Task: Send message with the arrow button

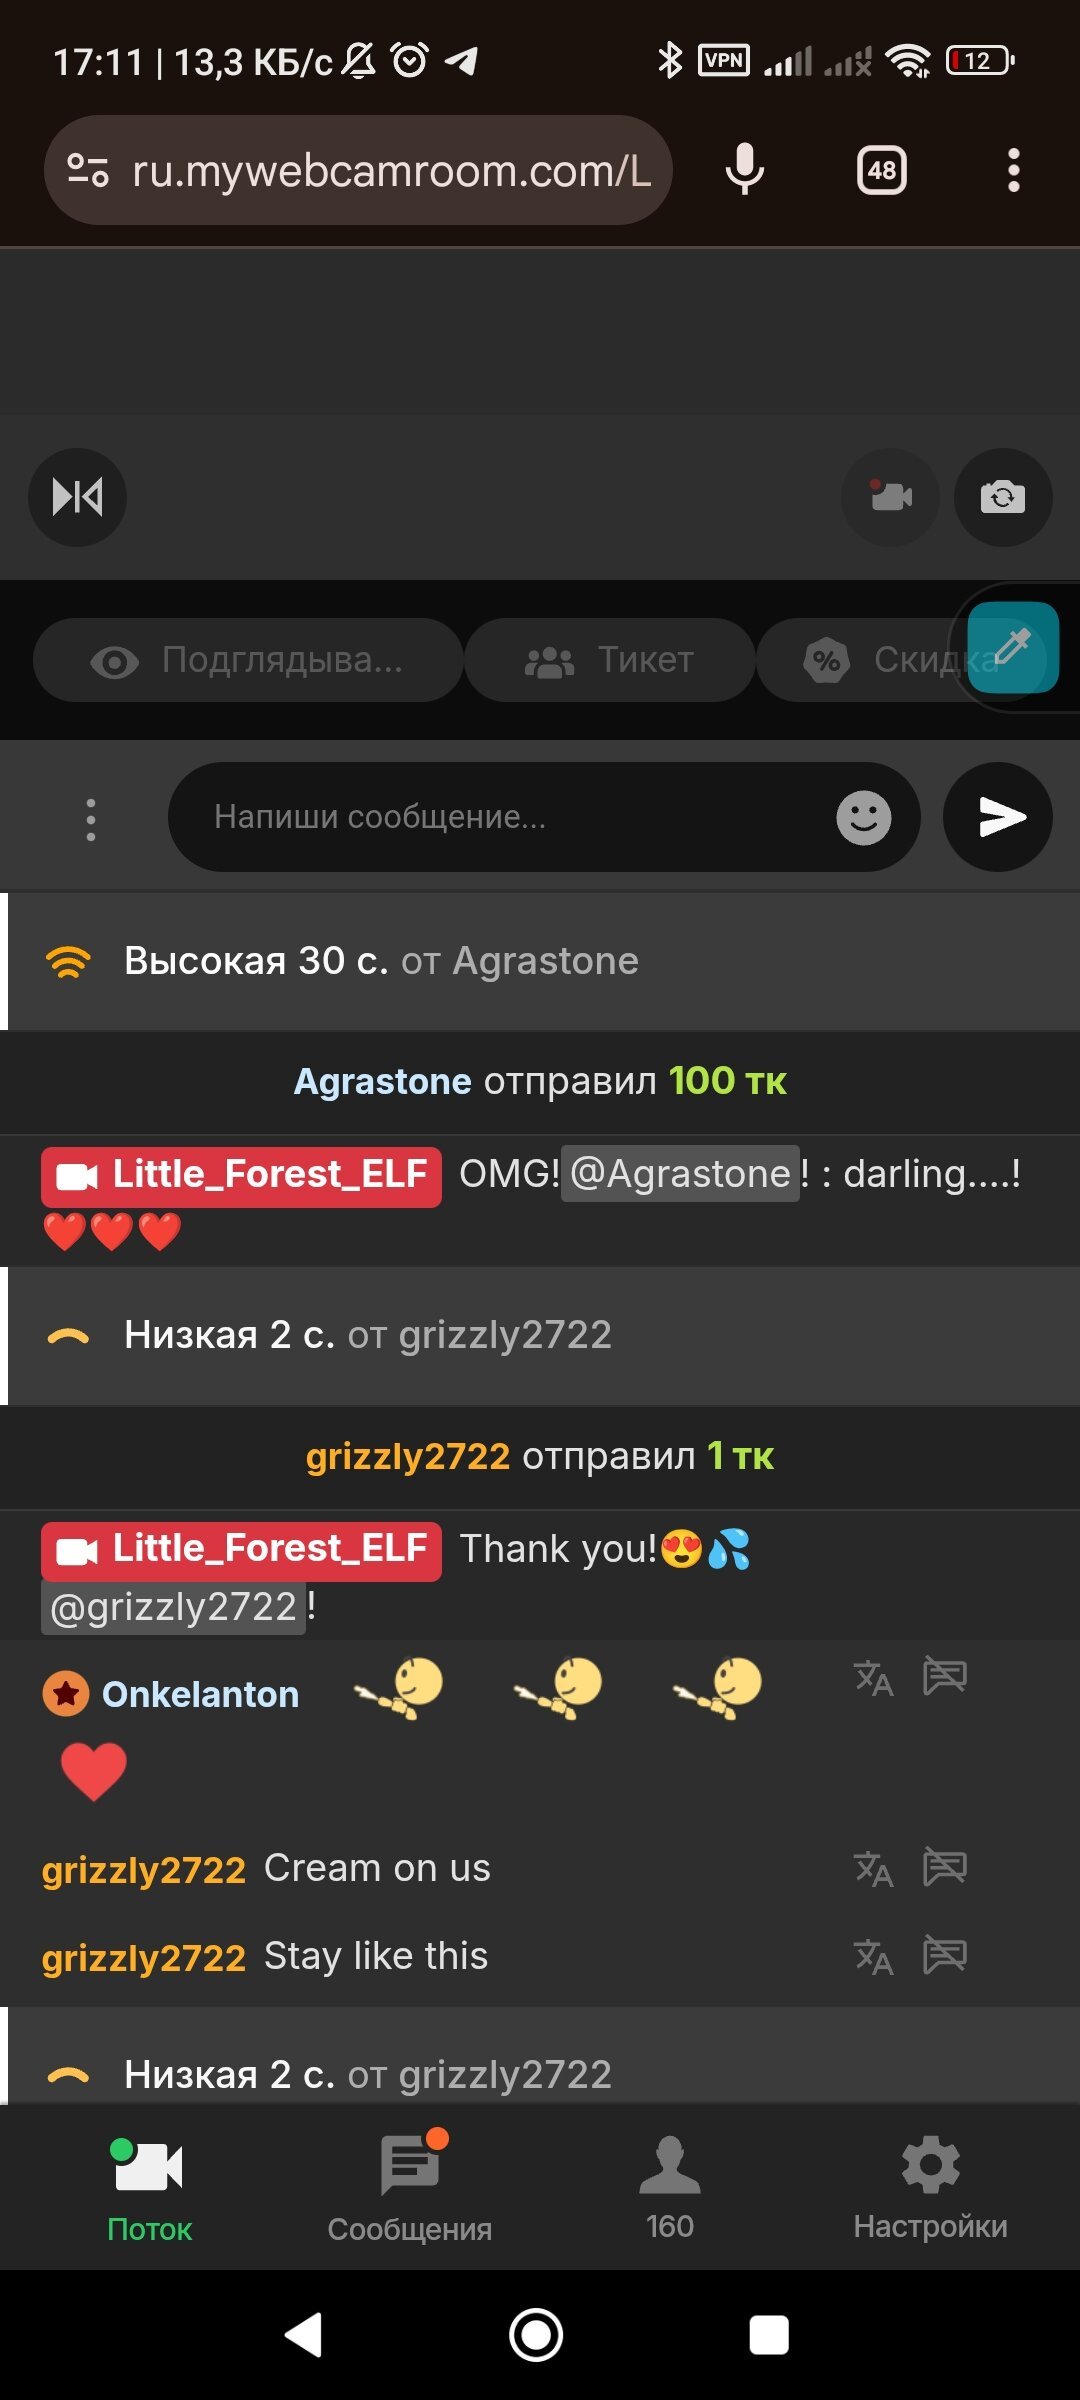Action: 998,817
